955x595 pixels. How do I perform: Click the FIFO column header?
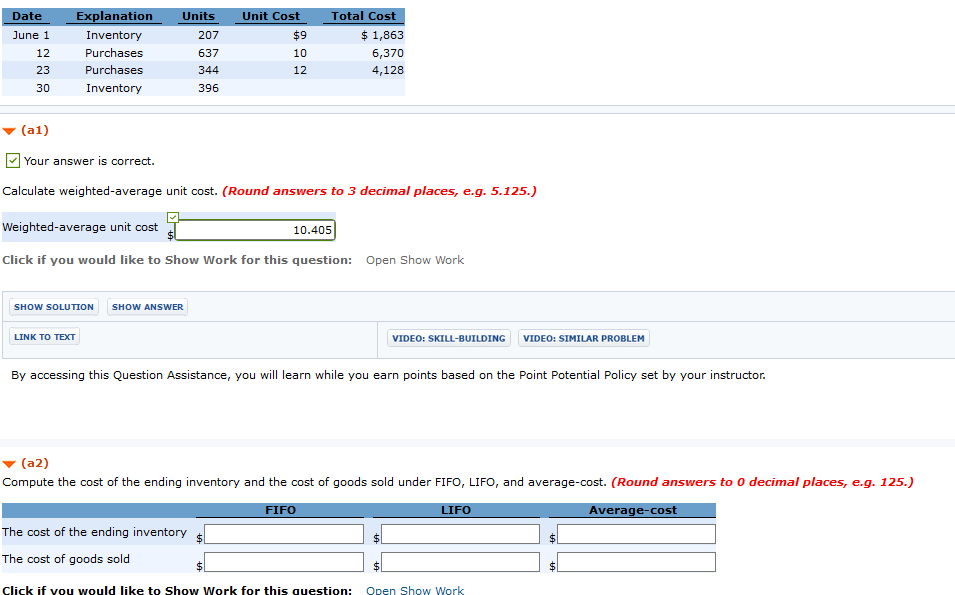280,510
